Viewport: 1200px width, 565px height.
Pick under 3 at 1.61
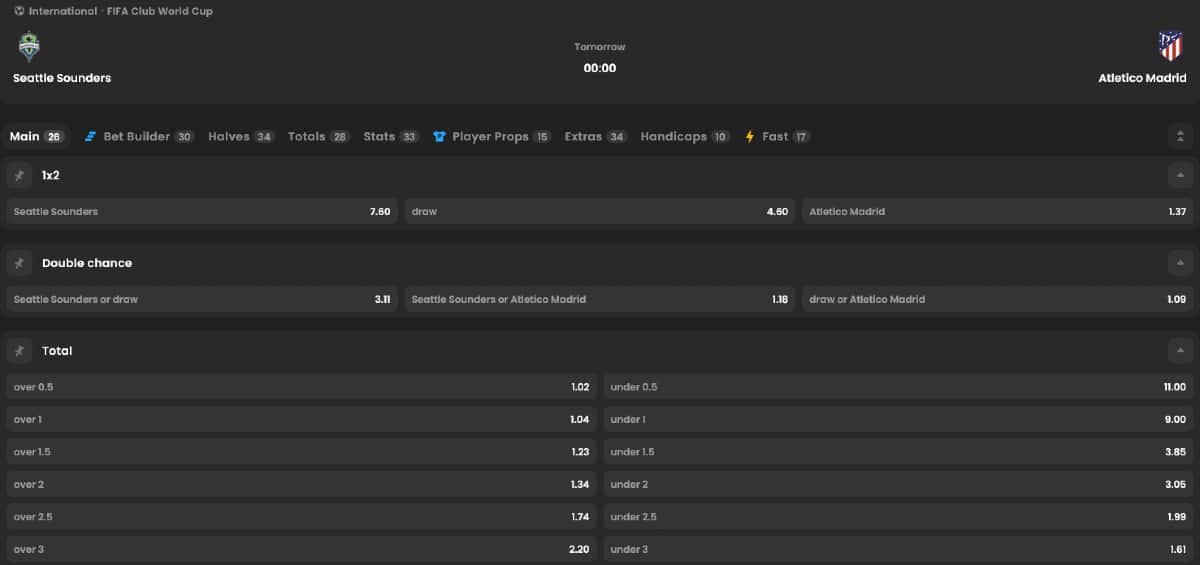click(899, 549)
